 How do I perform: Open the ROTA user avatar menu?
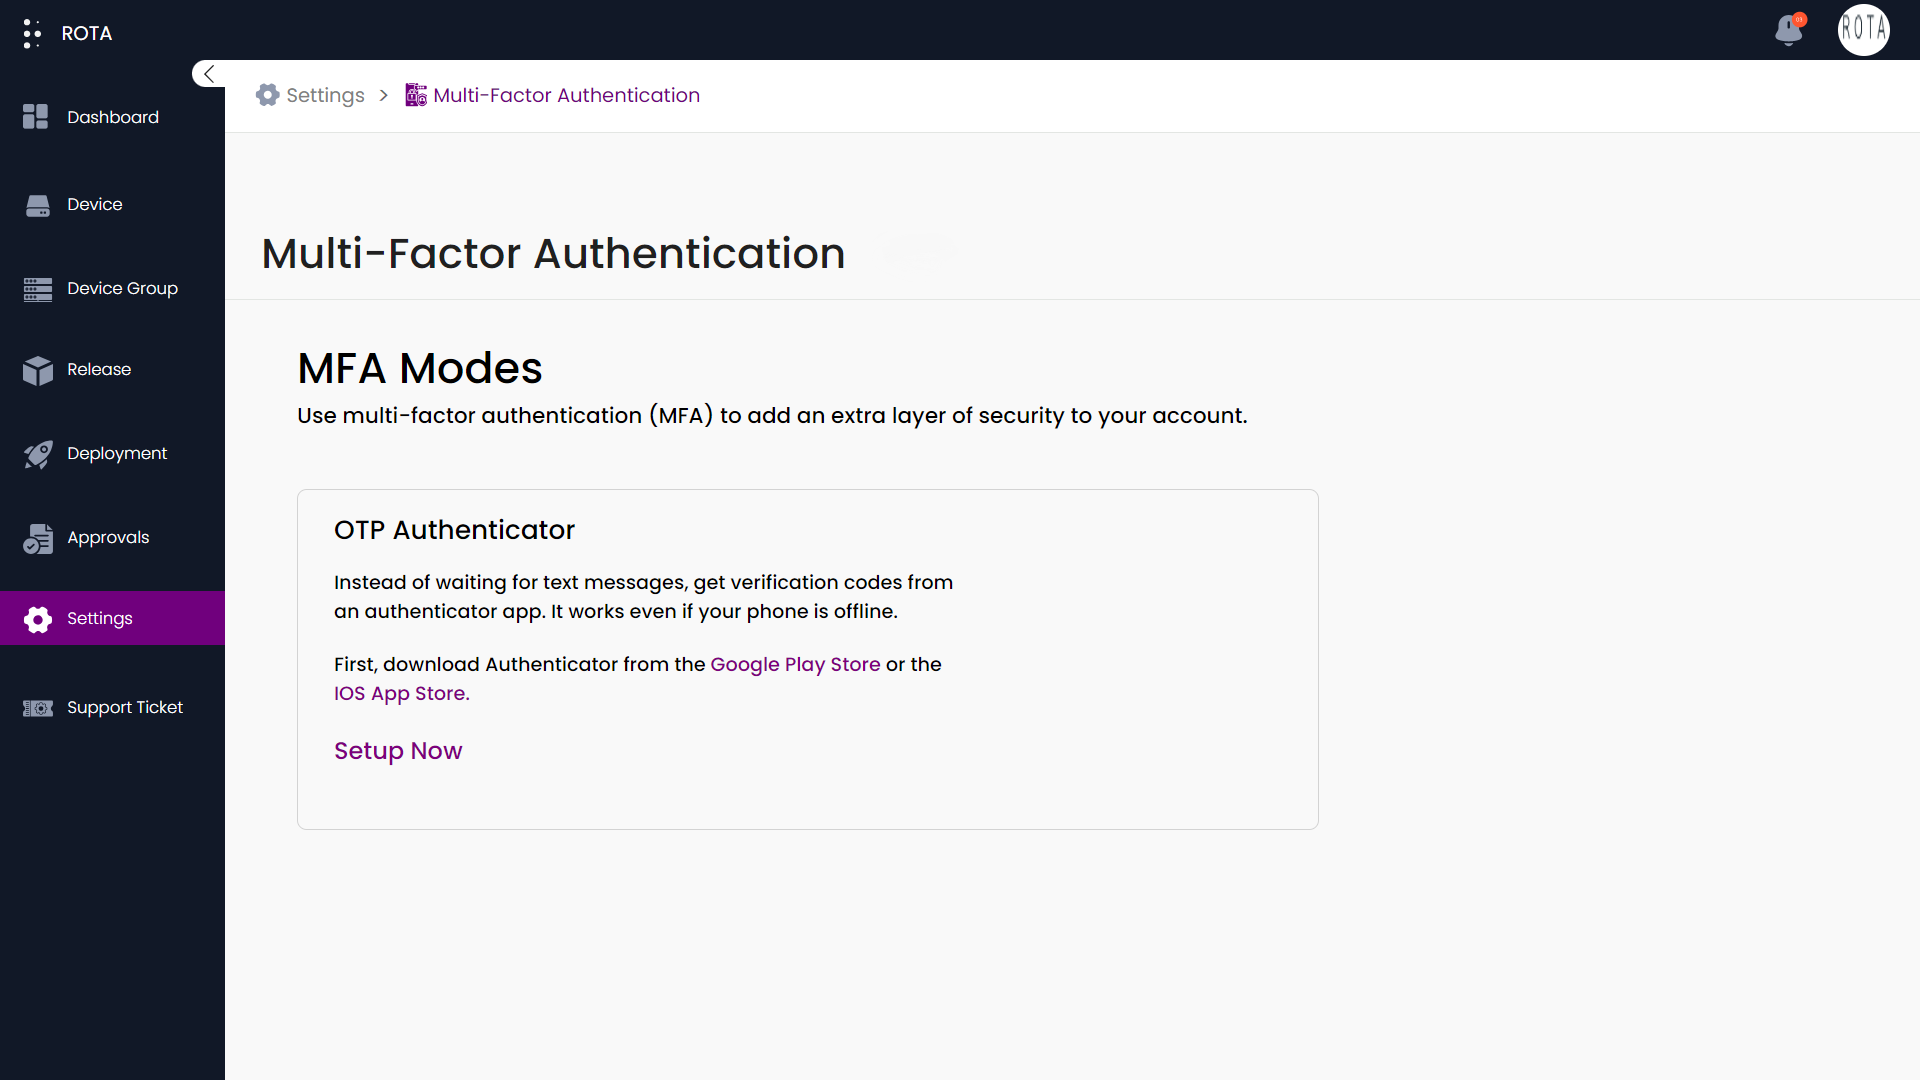pyautogui.click(x=1863, y=30)
